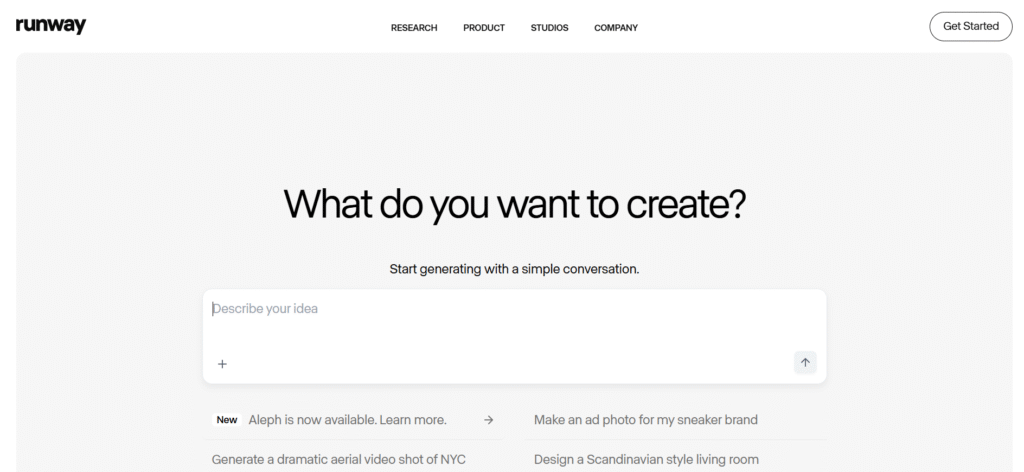Click the empty space between plus and submit icons
Viewport: 1024px width, 472px height.
pyautogui.click(x=510, y=363)
